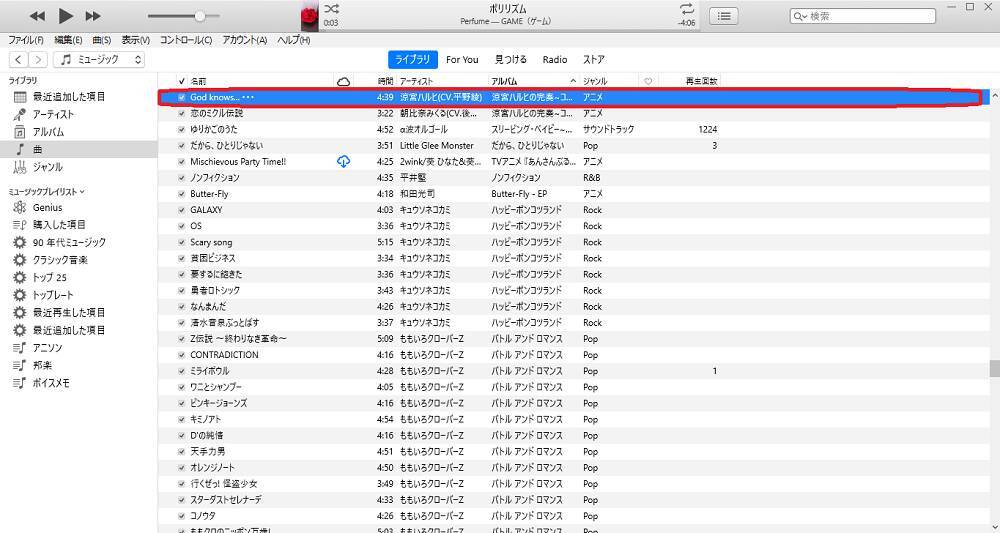
Task: Collapse the ミュージックプレイリスト section
Action: 82,191
